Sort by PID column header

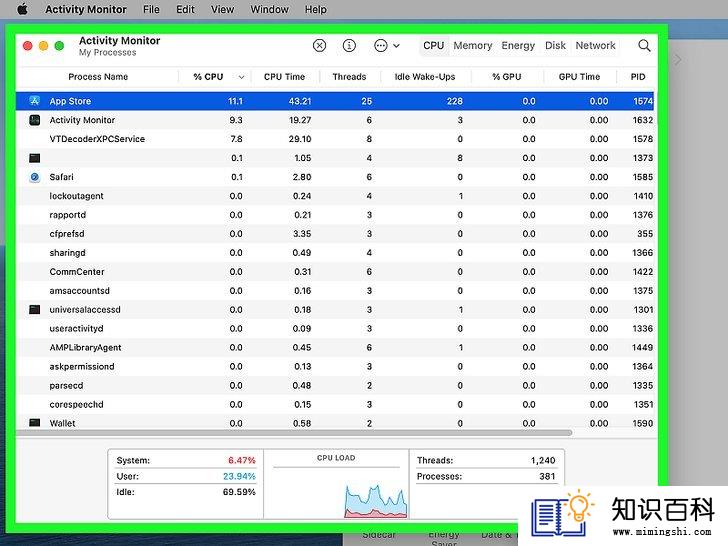(x=637, y=77)
